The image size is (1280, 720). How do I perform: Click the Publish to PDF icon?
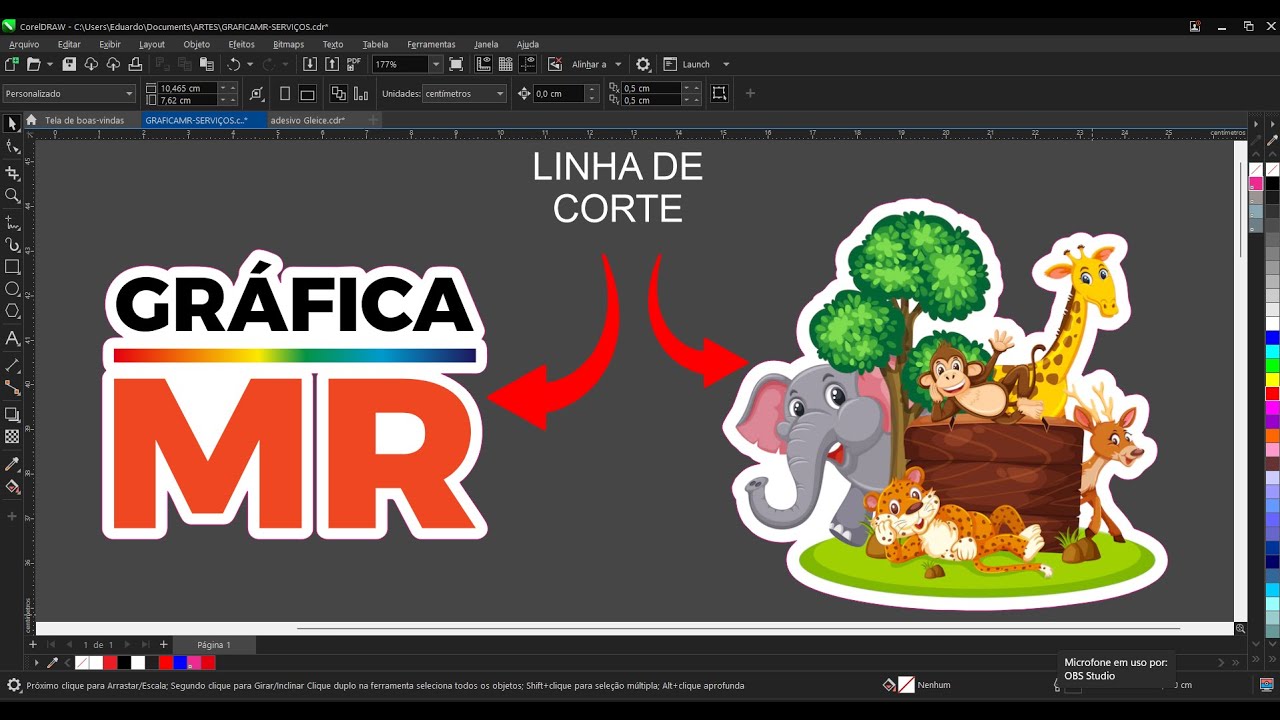point(354,64)
